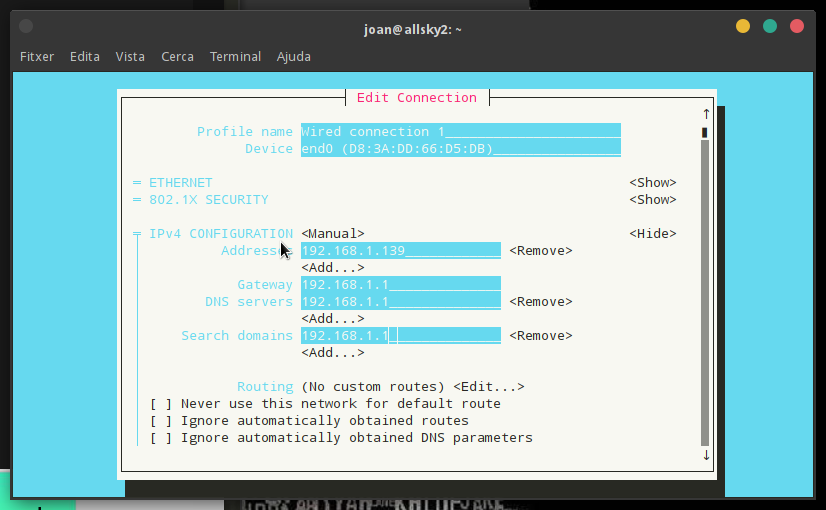
Task: Open the Cerca menu
Action: (178, 56)
